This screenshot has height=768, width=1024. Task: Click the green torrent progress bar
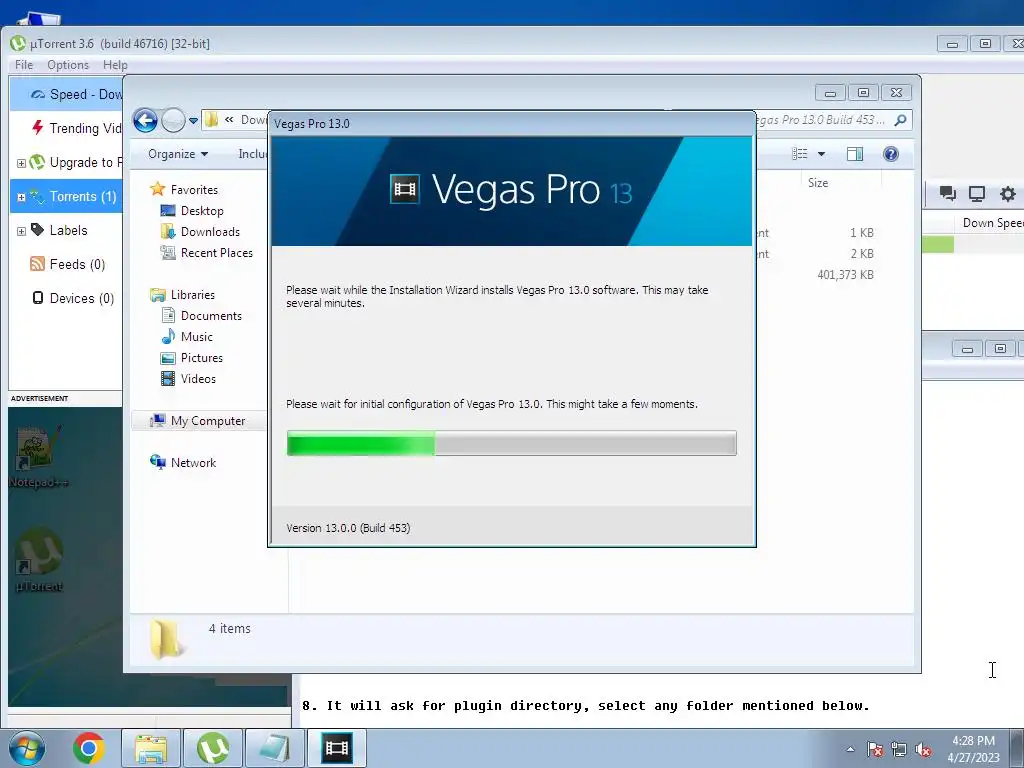(938, 245)
